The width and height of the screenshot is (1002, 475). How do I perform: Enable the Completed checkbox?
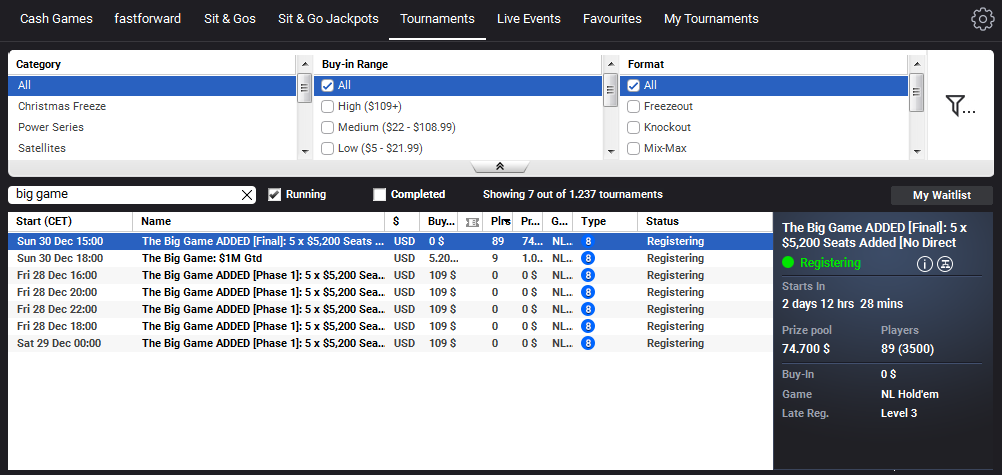pos(379,194)
